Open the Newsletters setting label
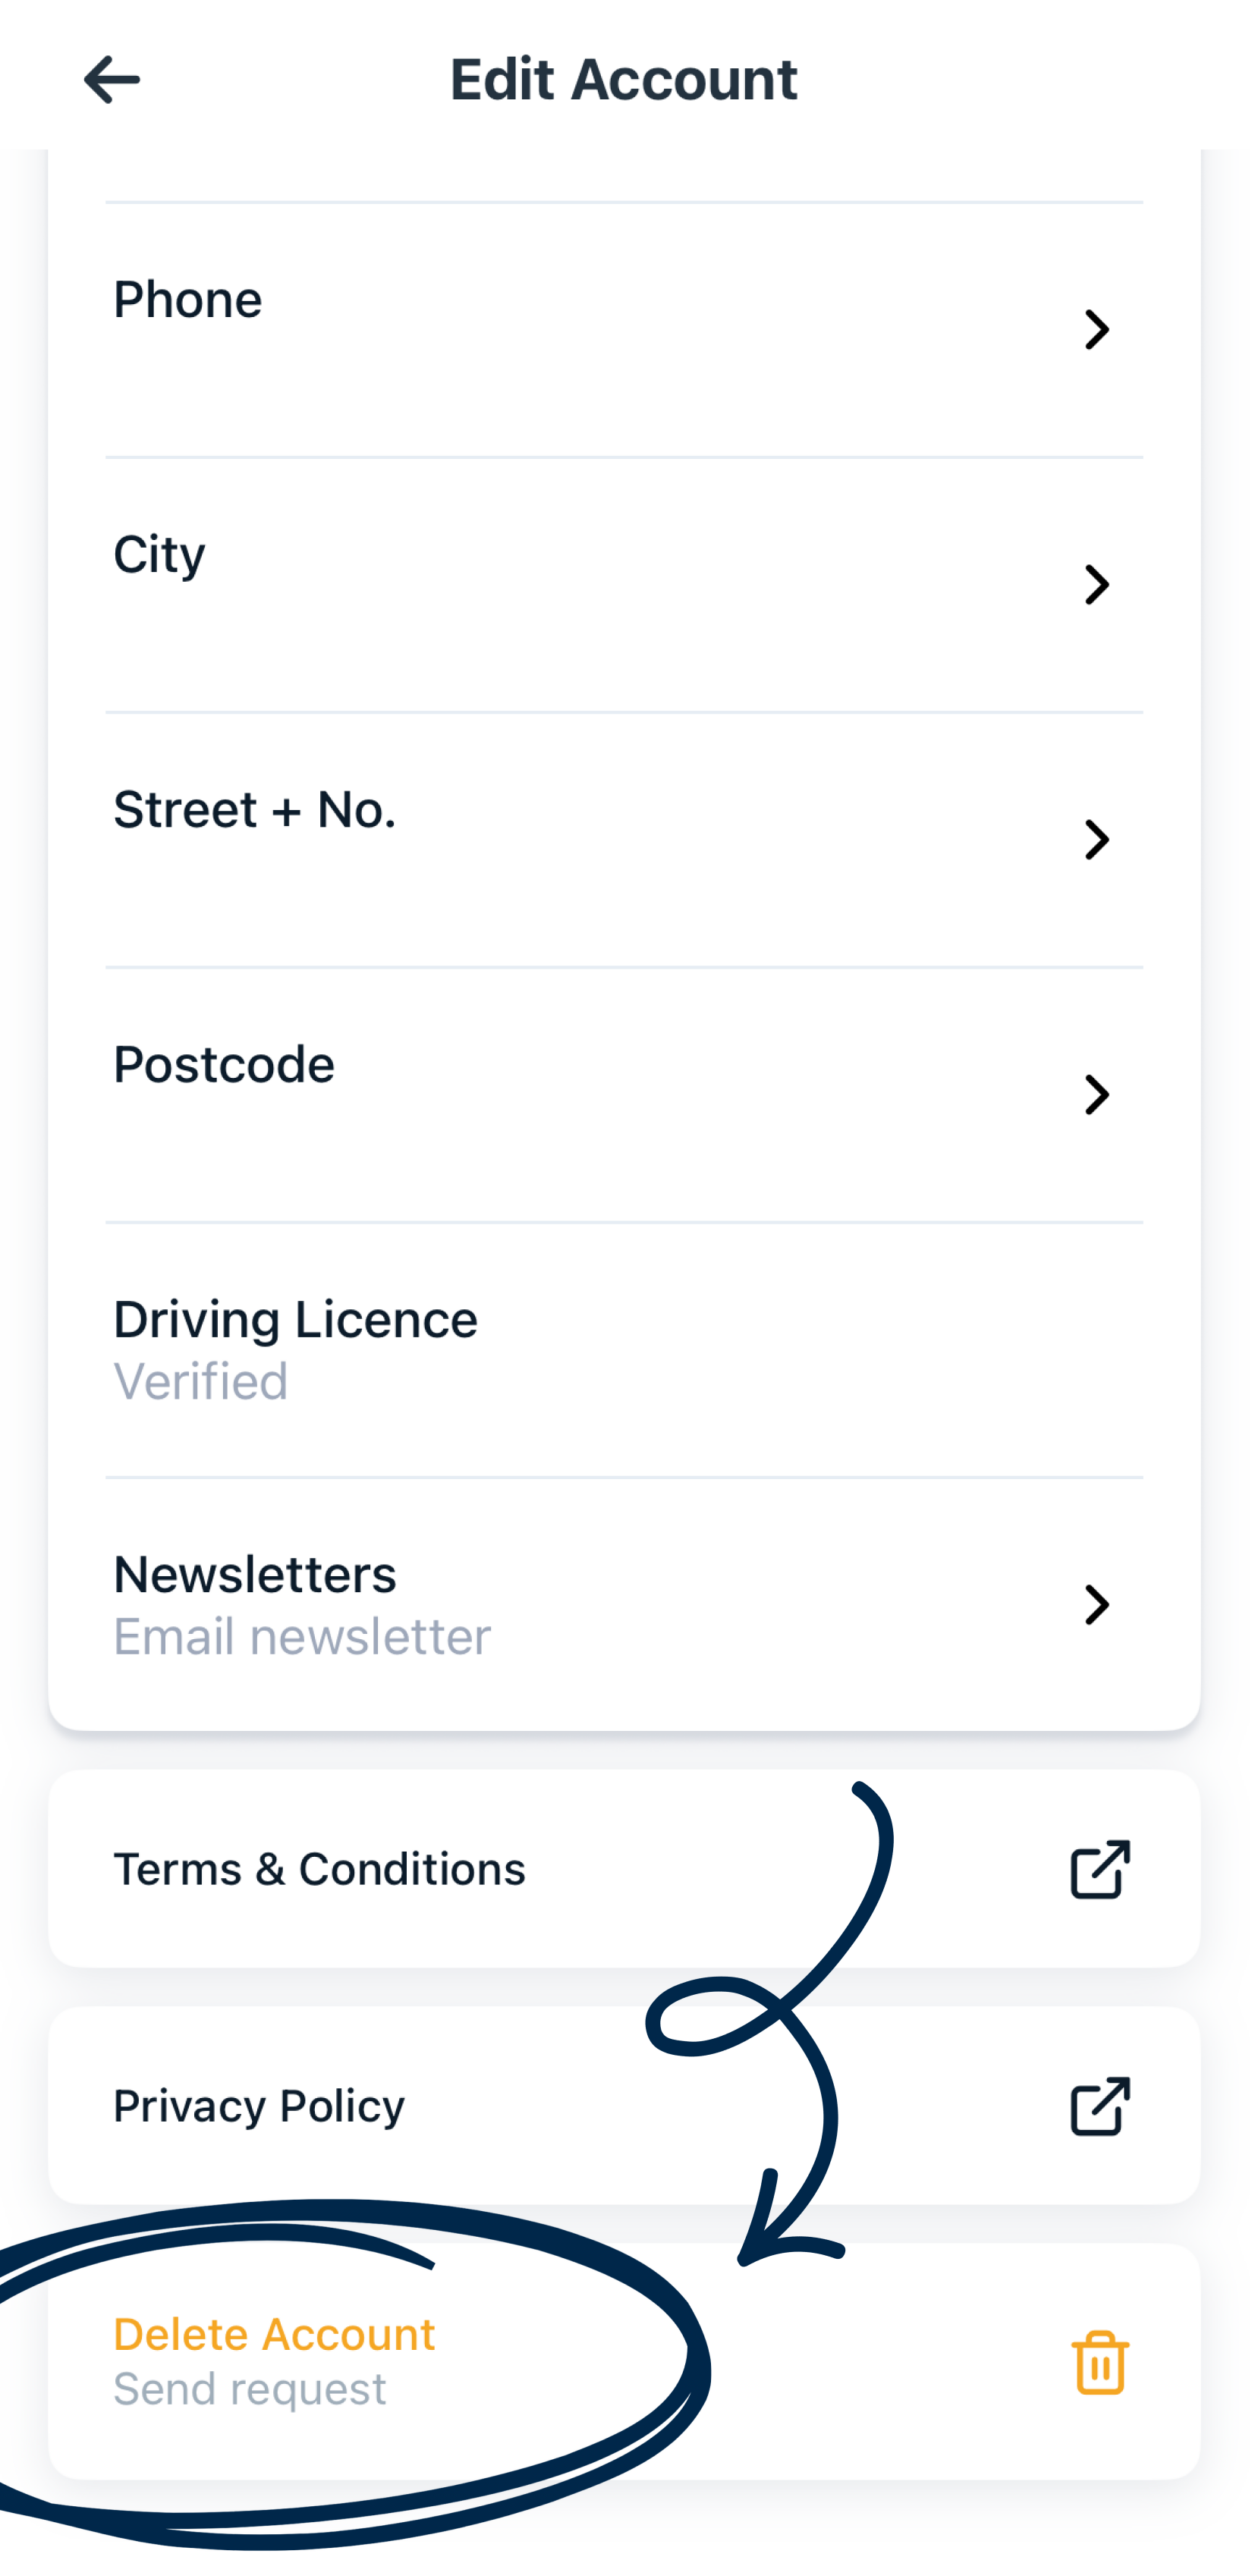 pos(255,1574)
